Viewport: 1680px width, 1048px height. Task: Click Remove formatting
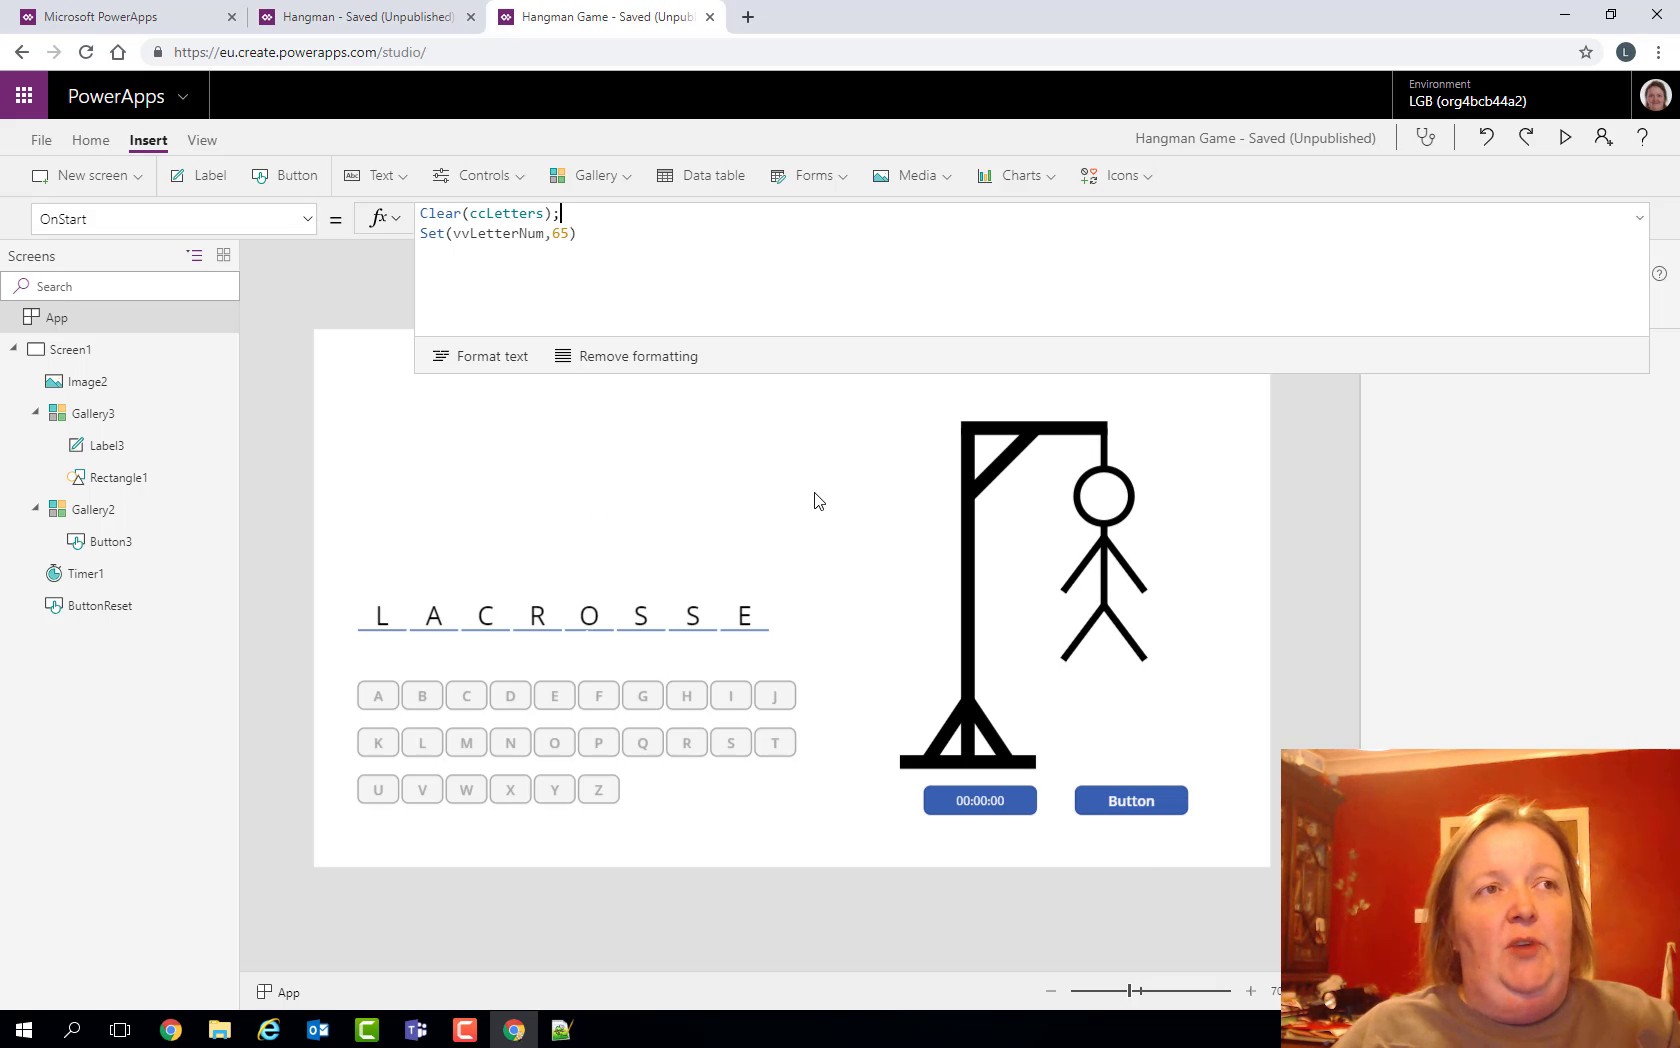coord(627,356)
